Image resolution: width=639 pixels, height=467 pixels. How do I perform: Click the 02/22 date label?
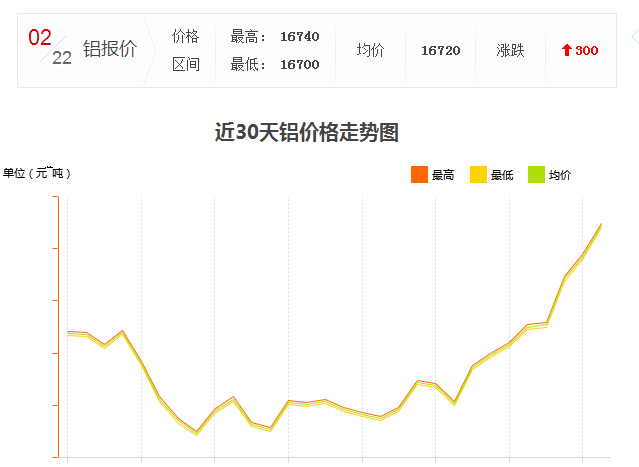click(x=50, y=48)
